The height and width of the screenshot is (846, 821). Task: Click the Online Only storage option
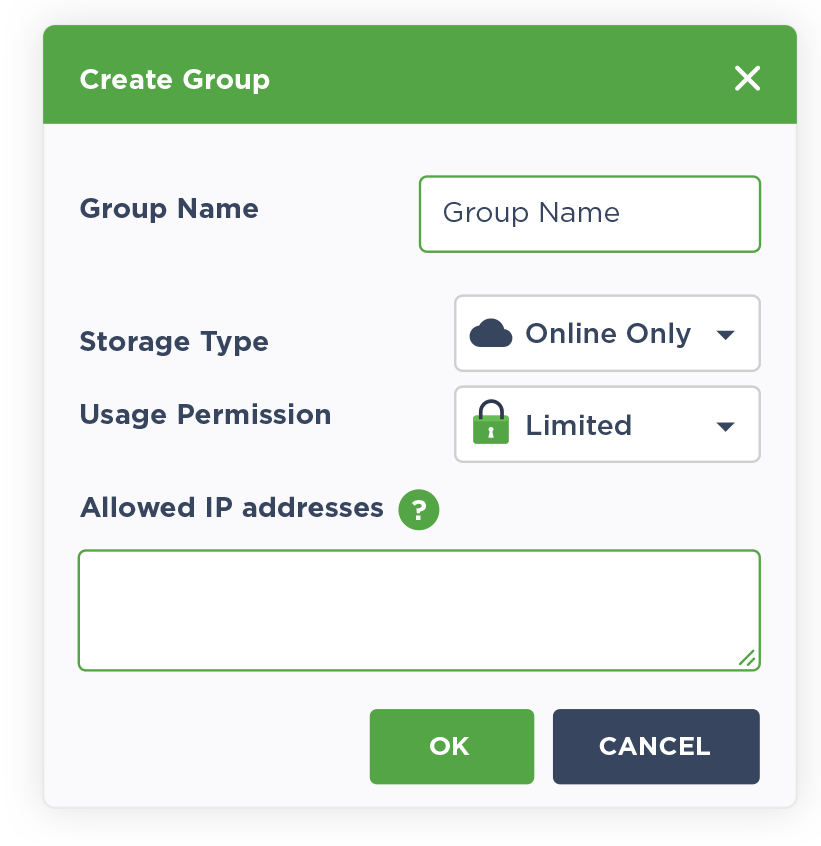pyautogui.click(x=607, y=333)
